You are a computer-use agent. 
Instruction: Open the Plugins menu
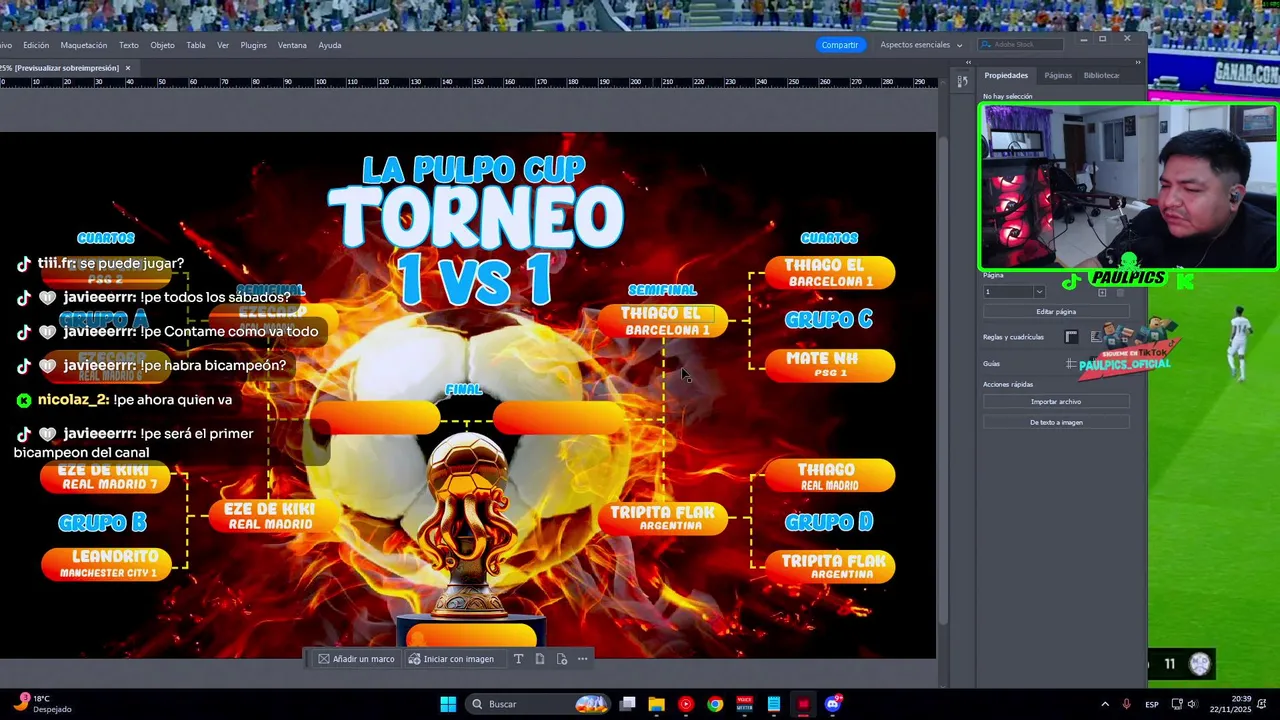click(x=254, y=45)
